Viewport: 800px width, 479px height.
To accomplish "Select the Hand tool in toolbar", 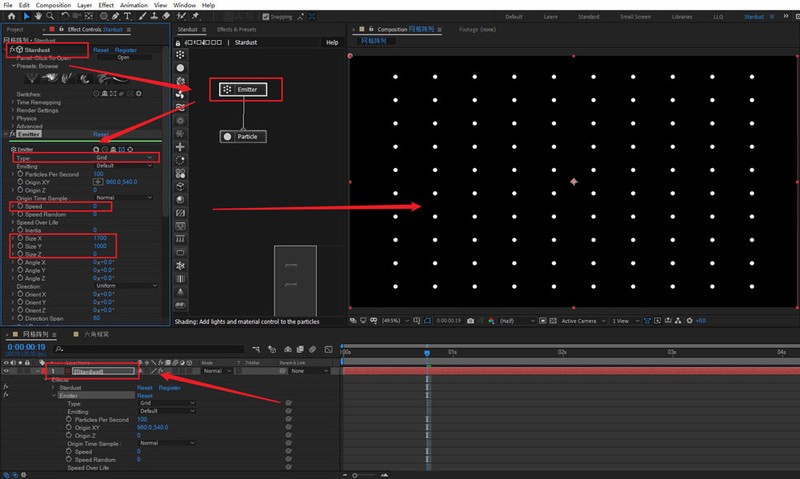I will point(37,17).
